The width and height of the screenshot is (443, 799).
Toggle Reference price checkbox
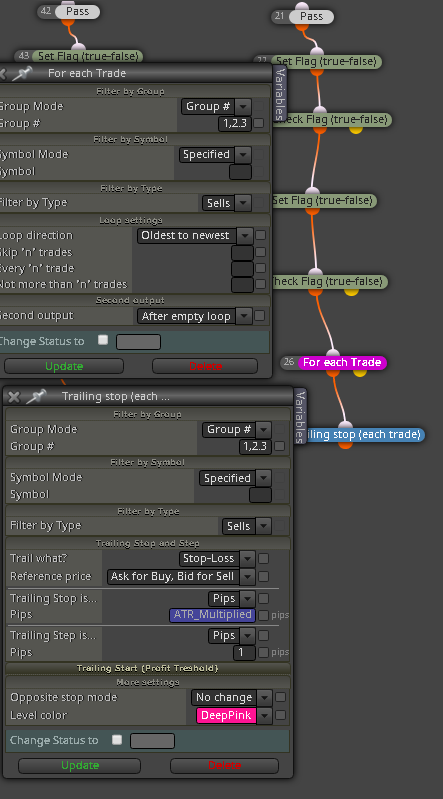tap(263, 576)
